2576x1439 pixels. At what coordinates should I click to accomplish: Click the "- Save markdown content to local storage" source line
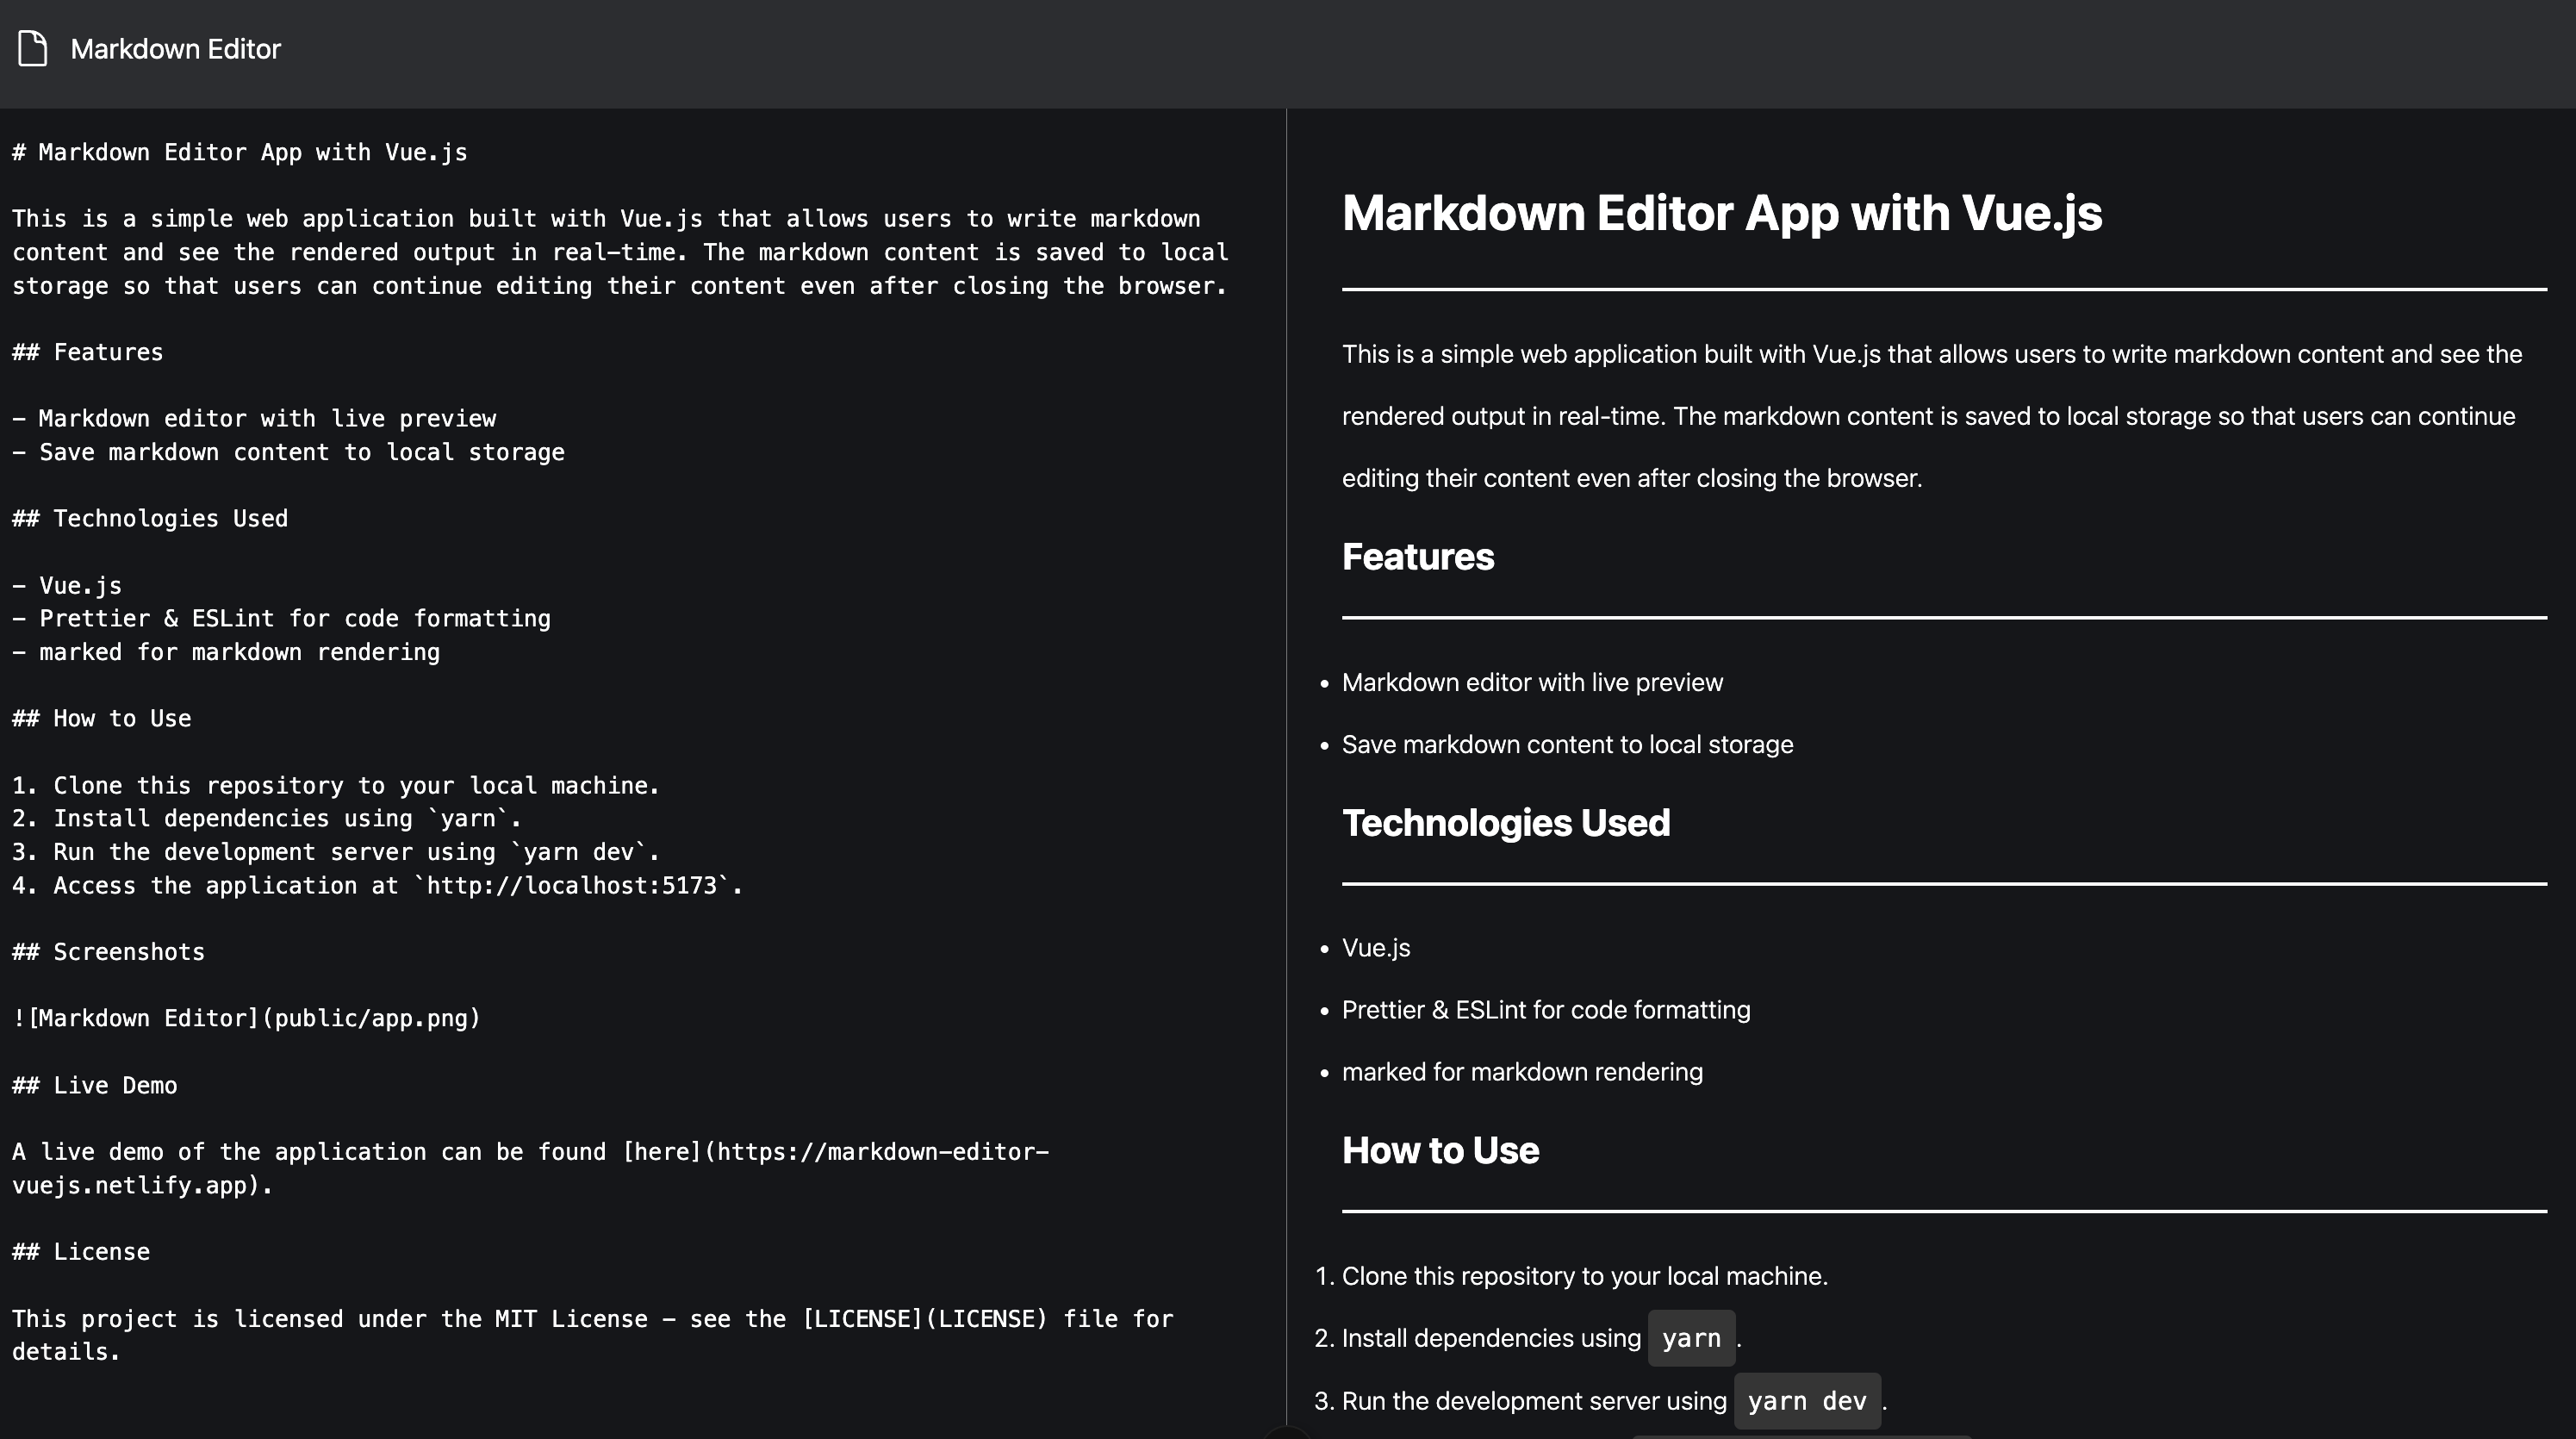tap(288, 452)
